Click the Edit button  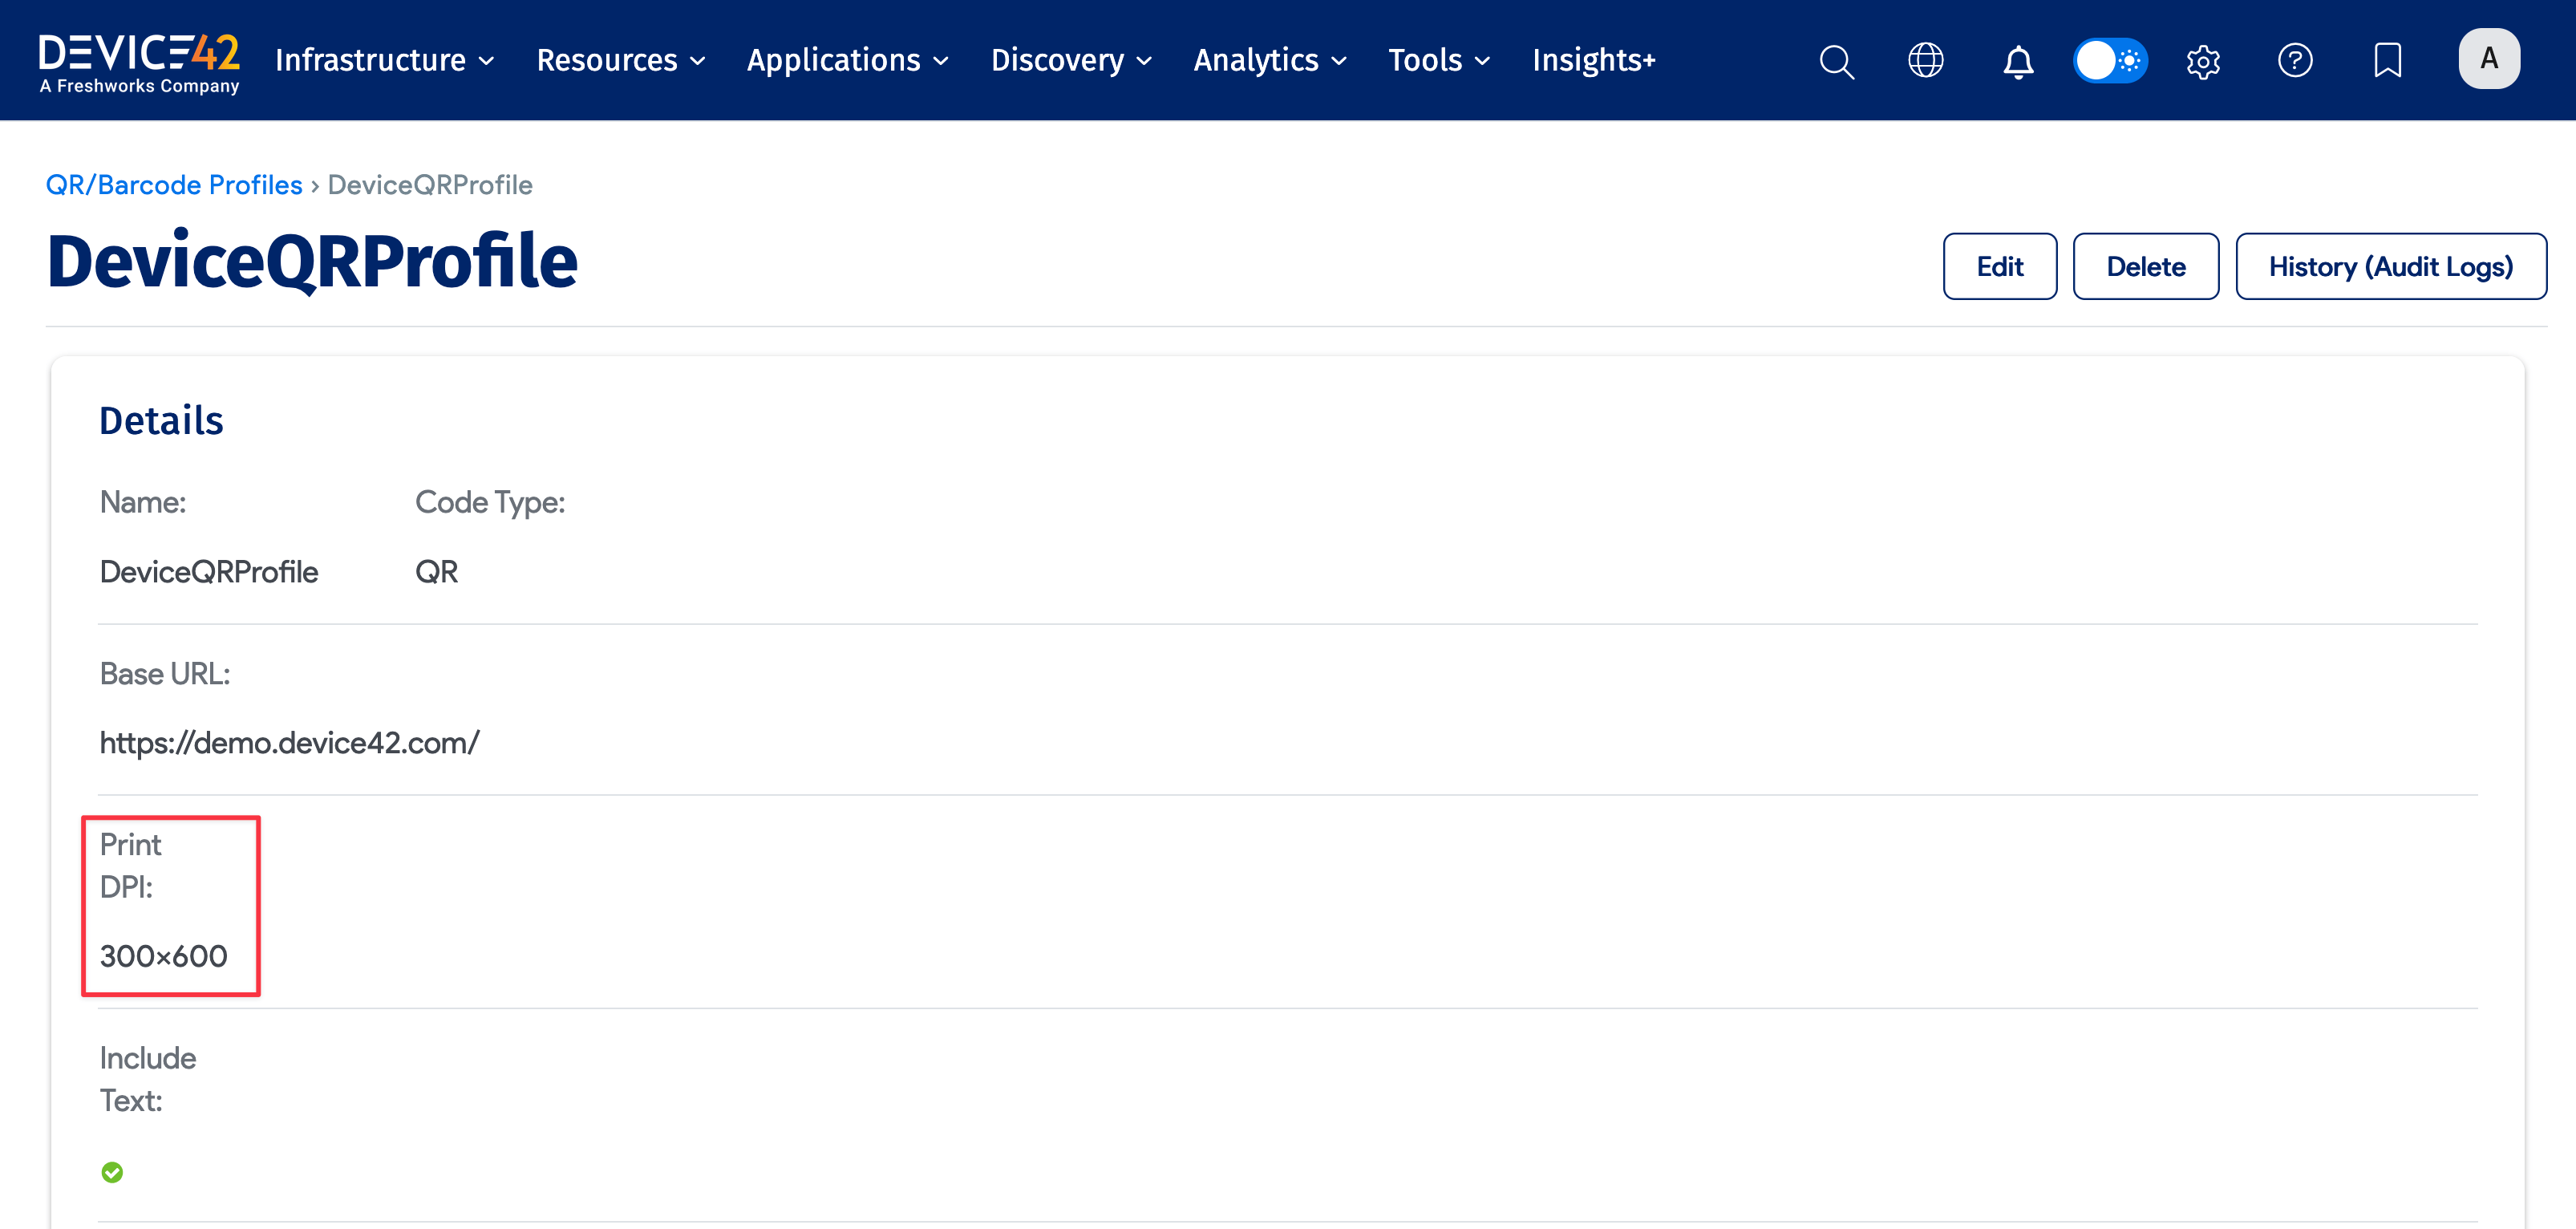1999,266
